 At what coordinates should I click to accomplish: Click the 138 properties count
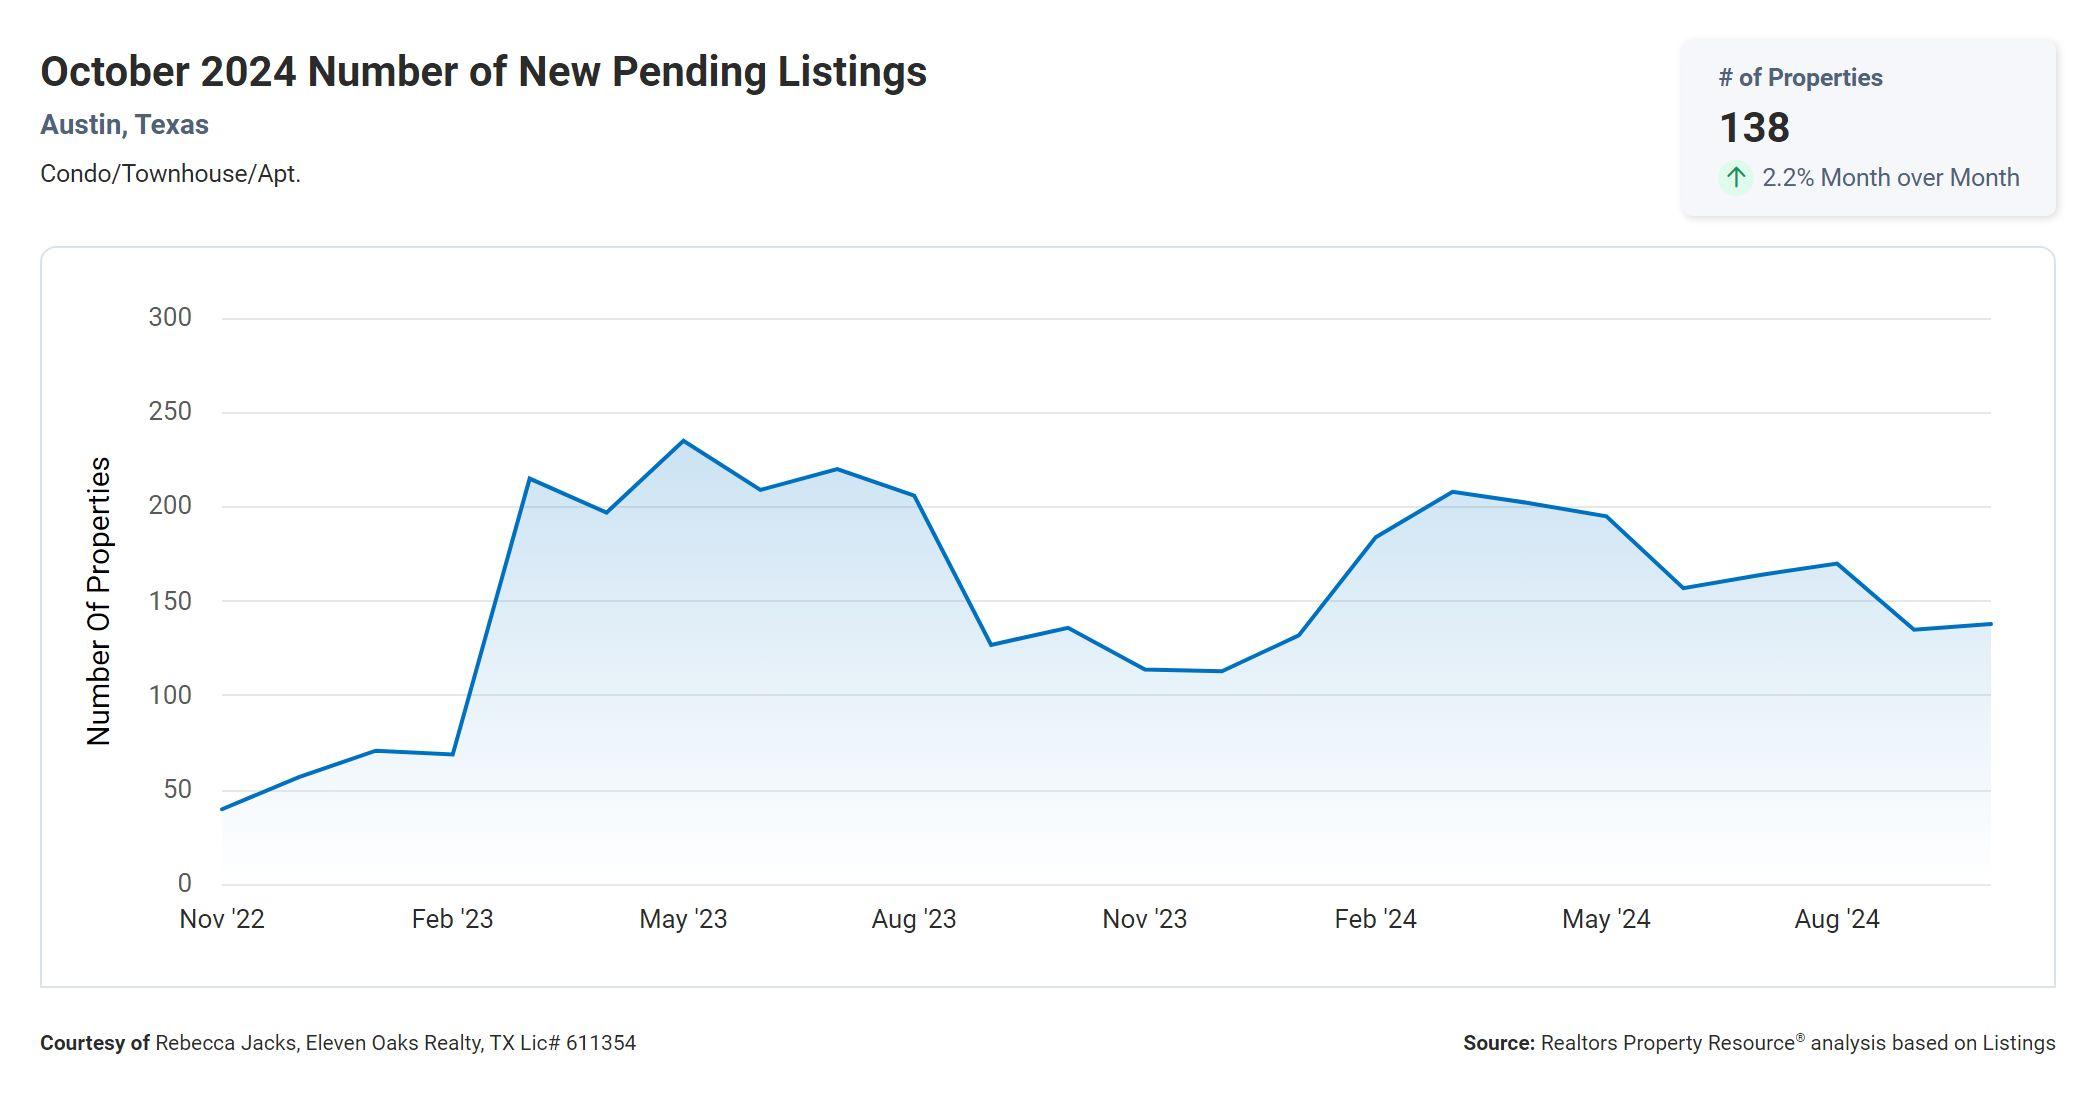pyautogui.click(x=1754, y=128)
